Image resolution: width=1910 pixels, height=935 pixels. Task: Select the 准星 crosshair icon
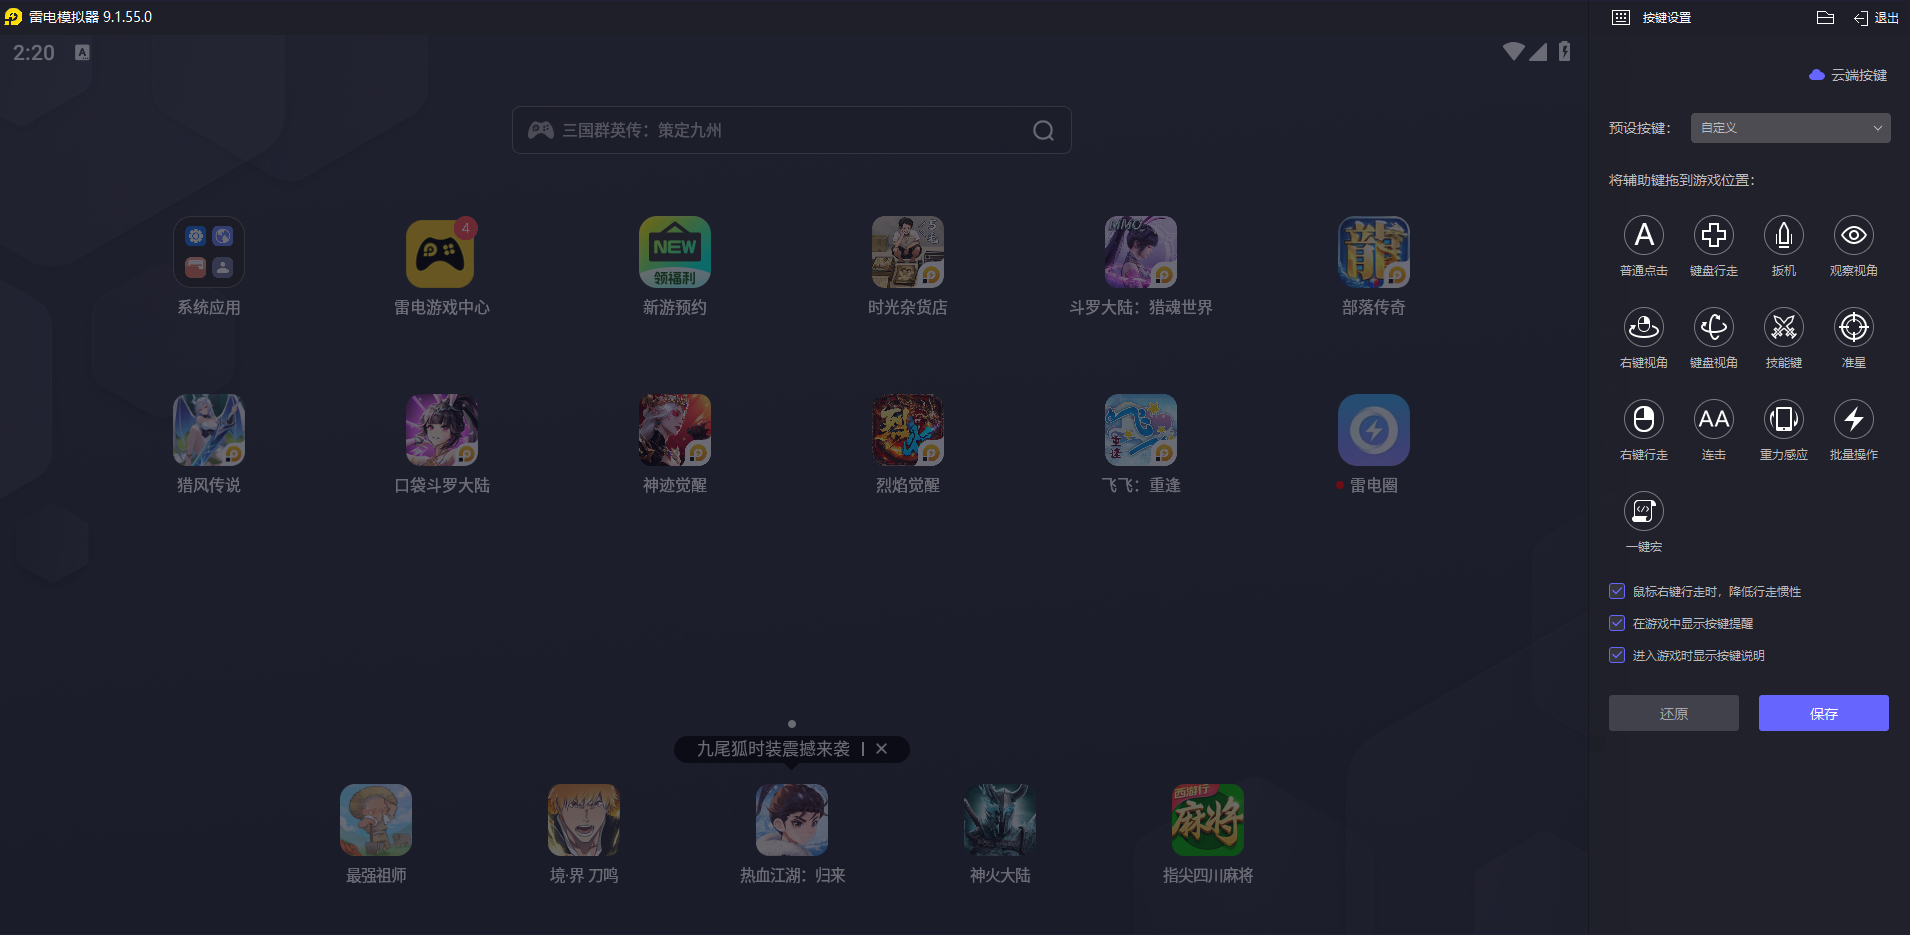[1854, 328]
